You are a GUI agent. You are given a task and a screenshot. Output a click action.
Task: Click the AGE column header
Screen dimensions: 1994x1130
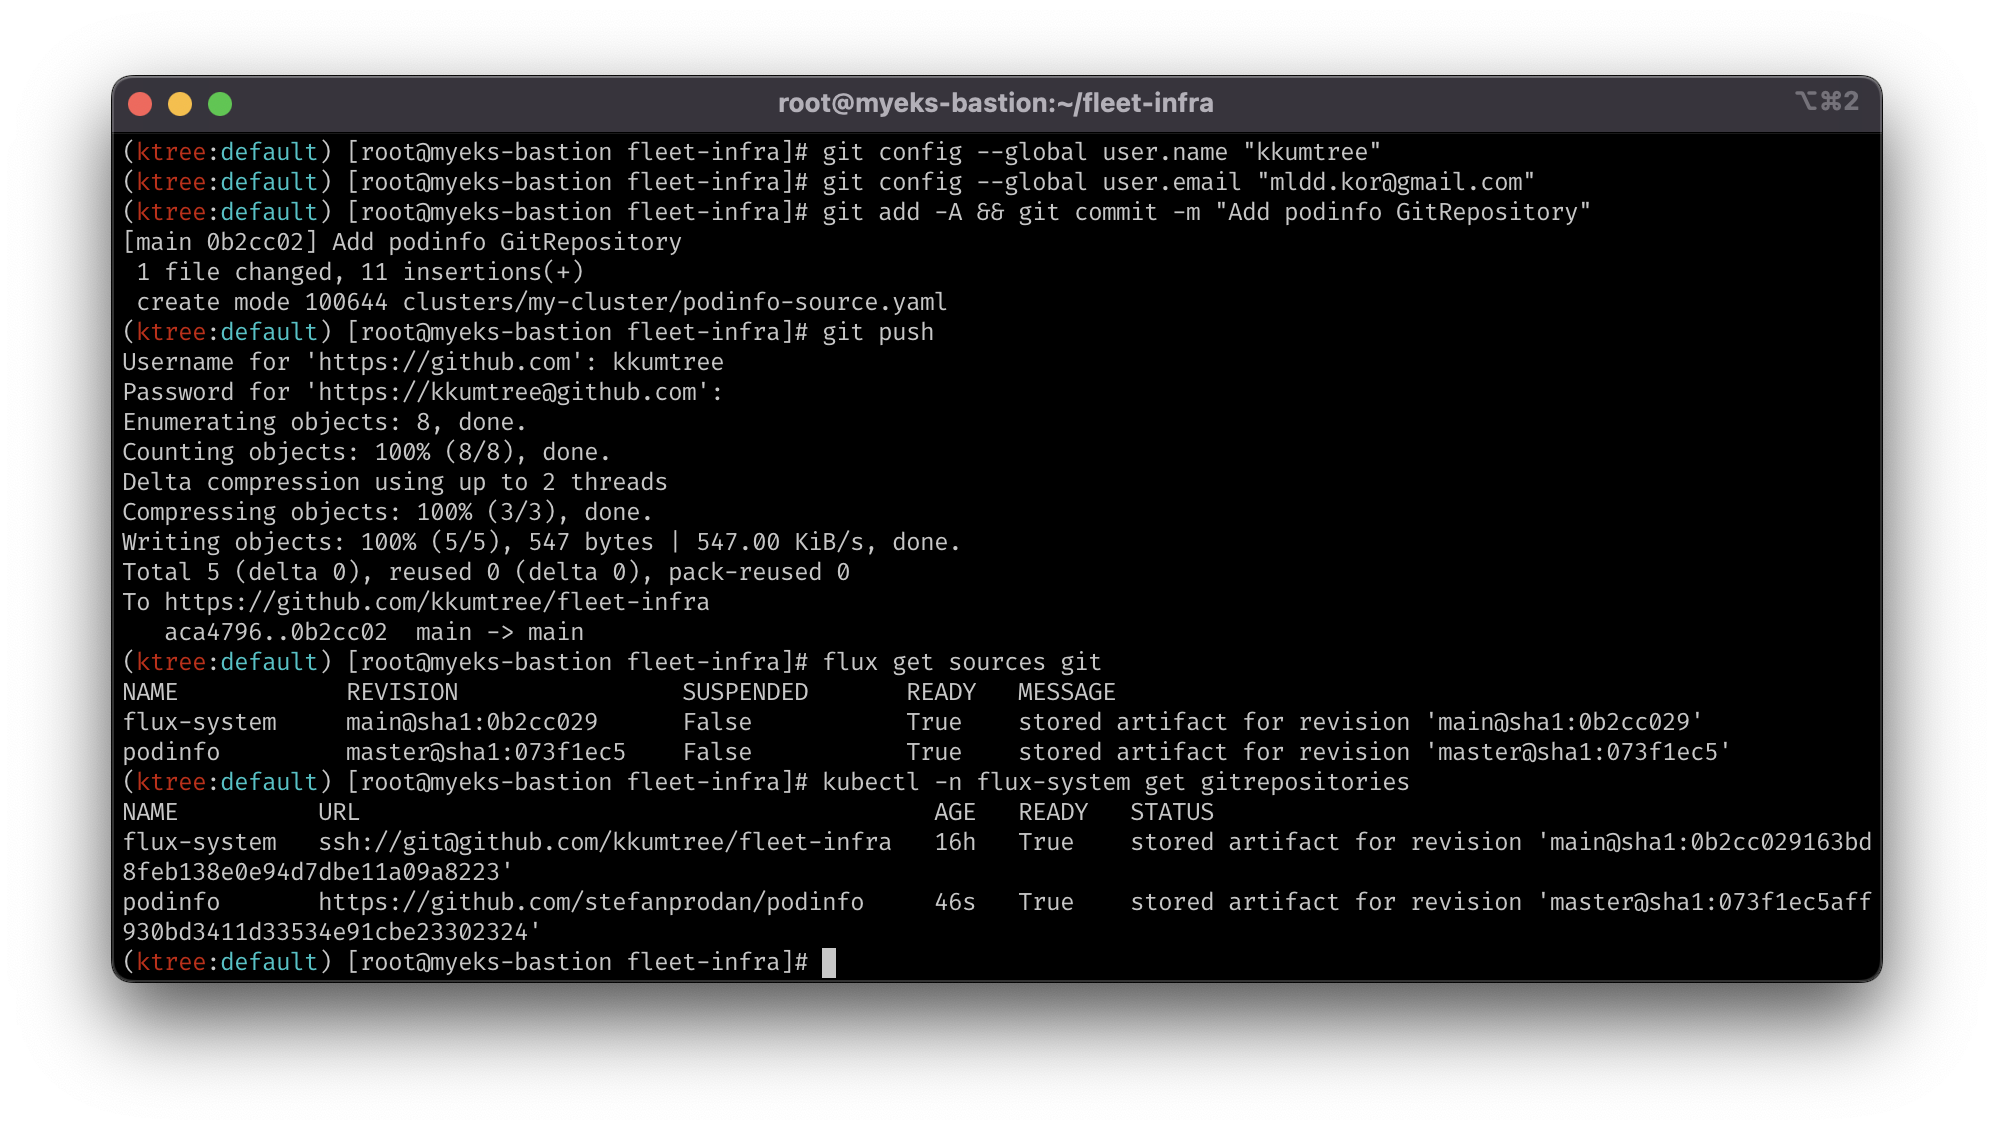pos(955,812)
